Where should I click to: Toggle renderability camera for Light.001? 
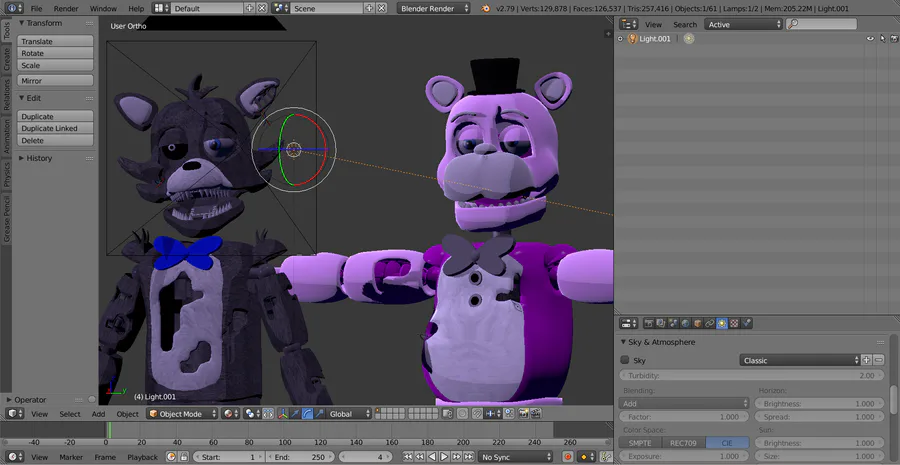click(x=894, y=39)
